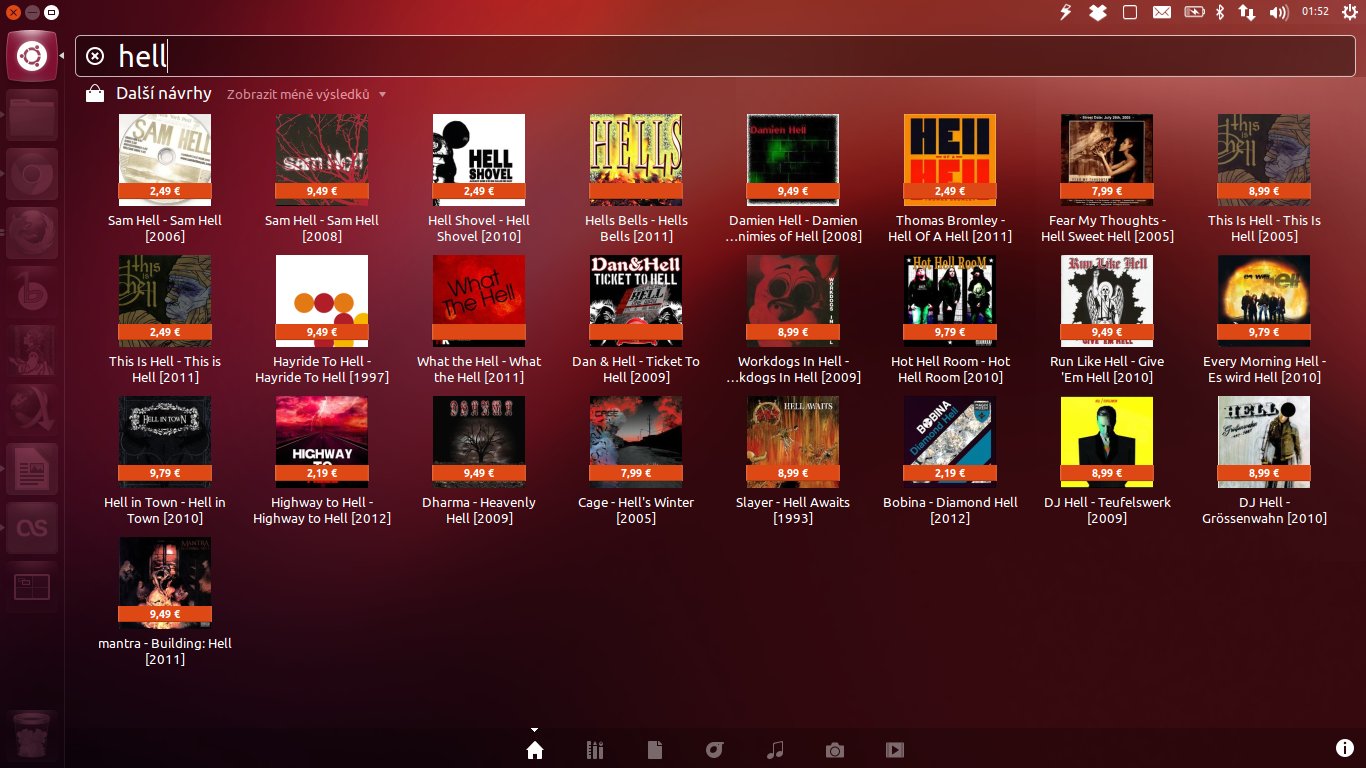Open the mail indicator envelope icon
Viewport: 1366px width, 768px height.
coord(1161,12)
